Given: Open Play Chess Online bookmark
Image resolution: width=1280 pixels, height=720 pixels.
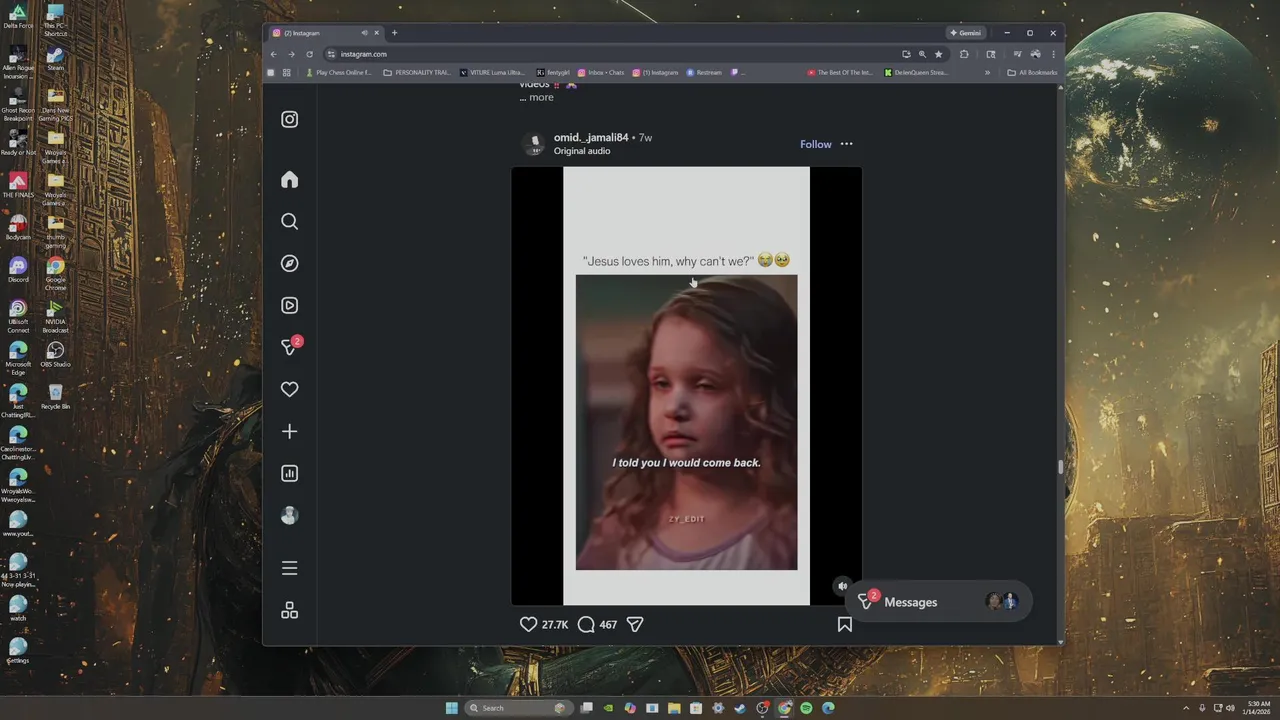Looking at the screenshot, I should tap(339, 73).
